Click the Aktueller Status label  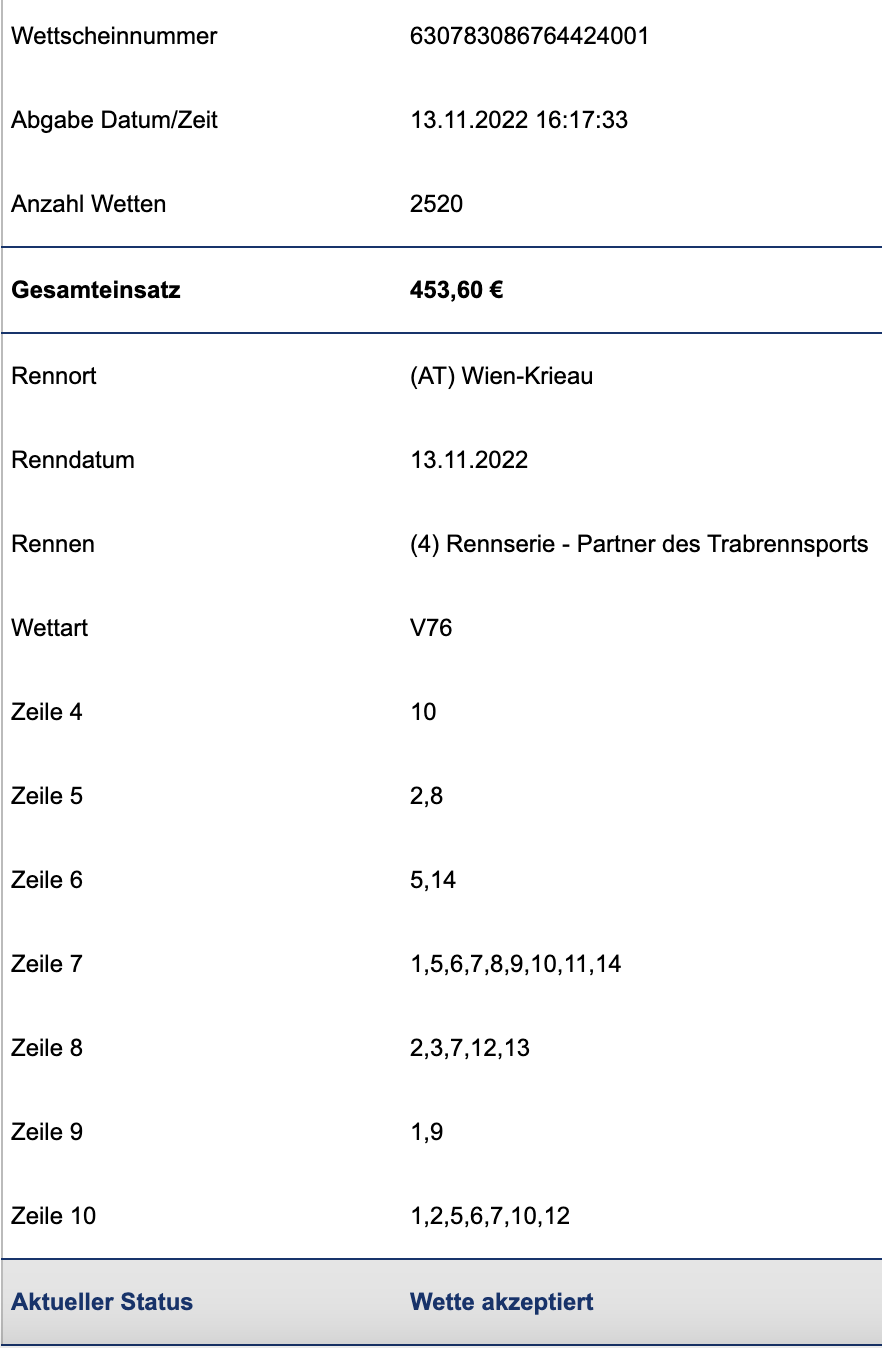pyautogui.click(x=102, y=1302)
